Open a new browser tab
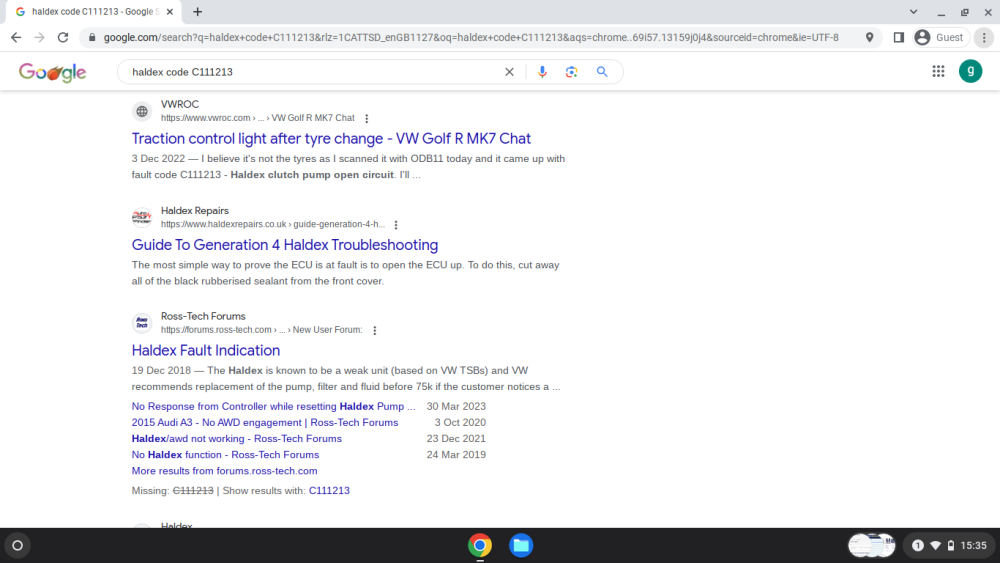Screen dimensions: 1000x563 (x=198, y=11)
